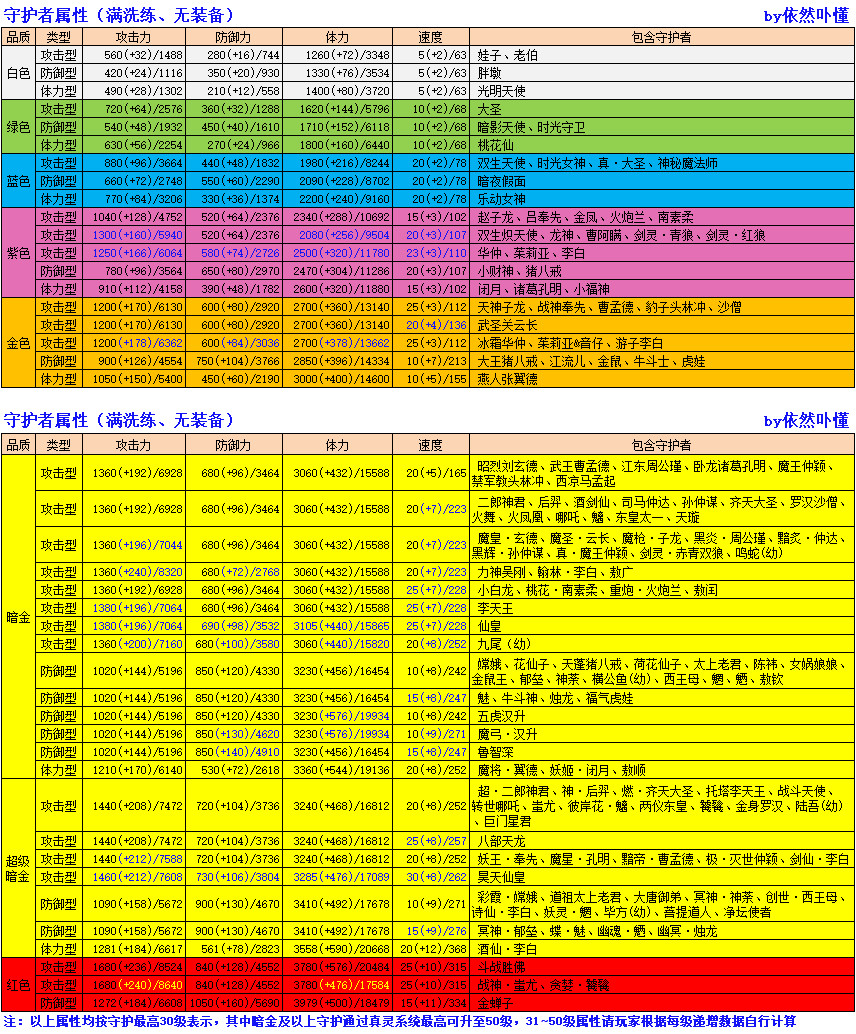
Task: Select the speed value 23(+3)/110
Action: [437, 253]
